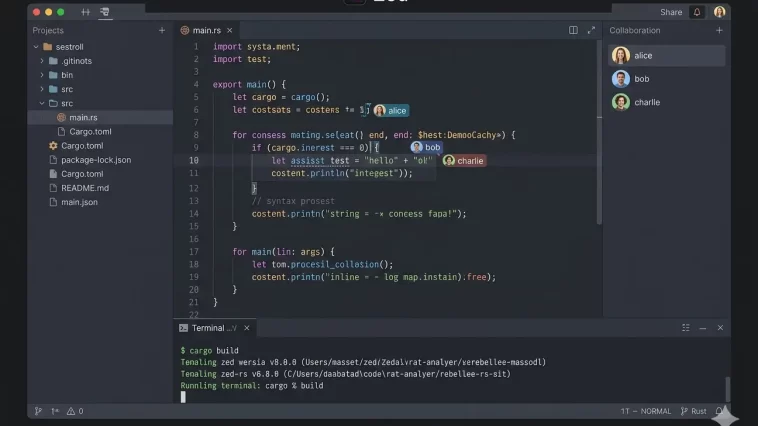Click the alice cursor tag in editor
Image resolution: width=758 pixels, height=426 pixels.
tap(391, 111)
